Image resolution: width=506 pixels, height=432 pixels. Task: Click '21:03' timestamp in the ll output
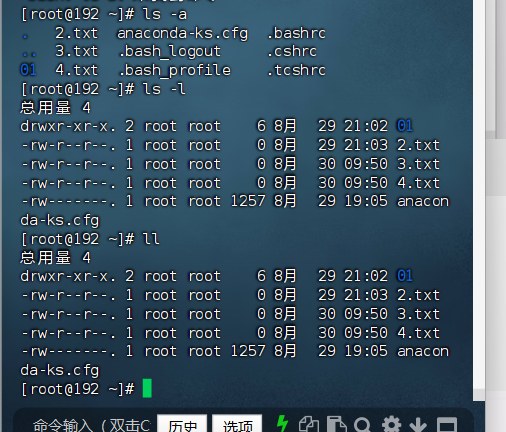coord(366,295)
